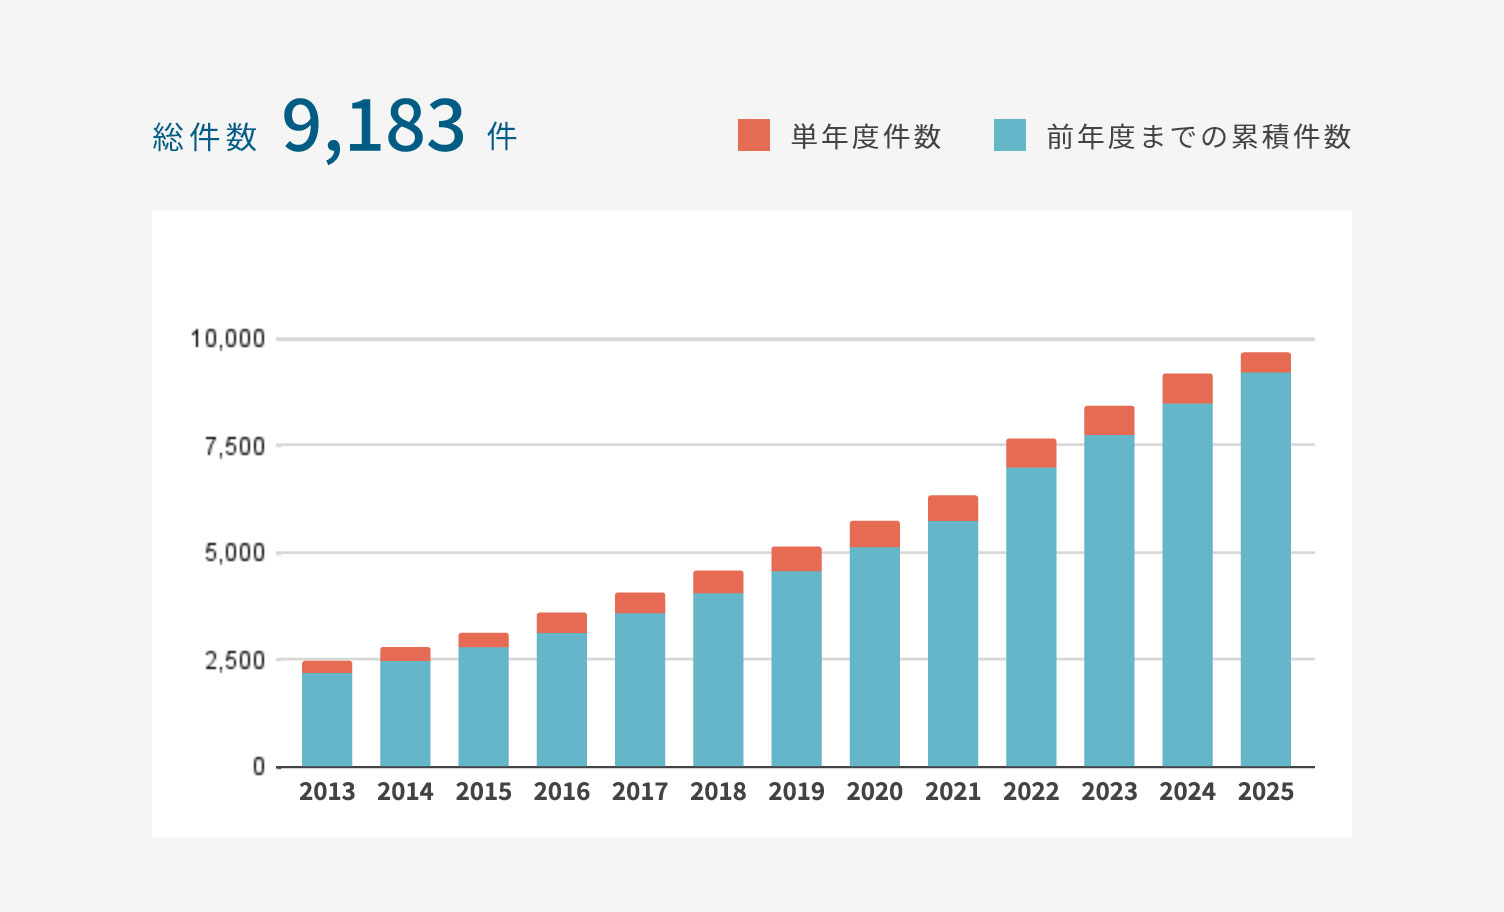Select the blue segment of the 2021 bar
This screenshot has width=1504, height=912.
coord(953,643)
